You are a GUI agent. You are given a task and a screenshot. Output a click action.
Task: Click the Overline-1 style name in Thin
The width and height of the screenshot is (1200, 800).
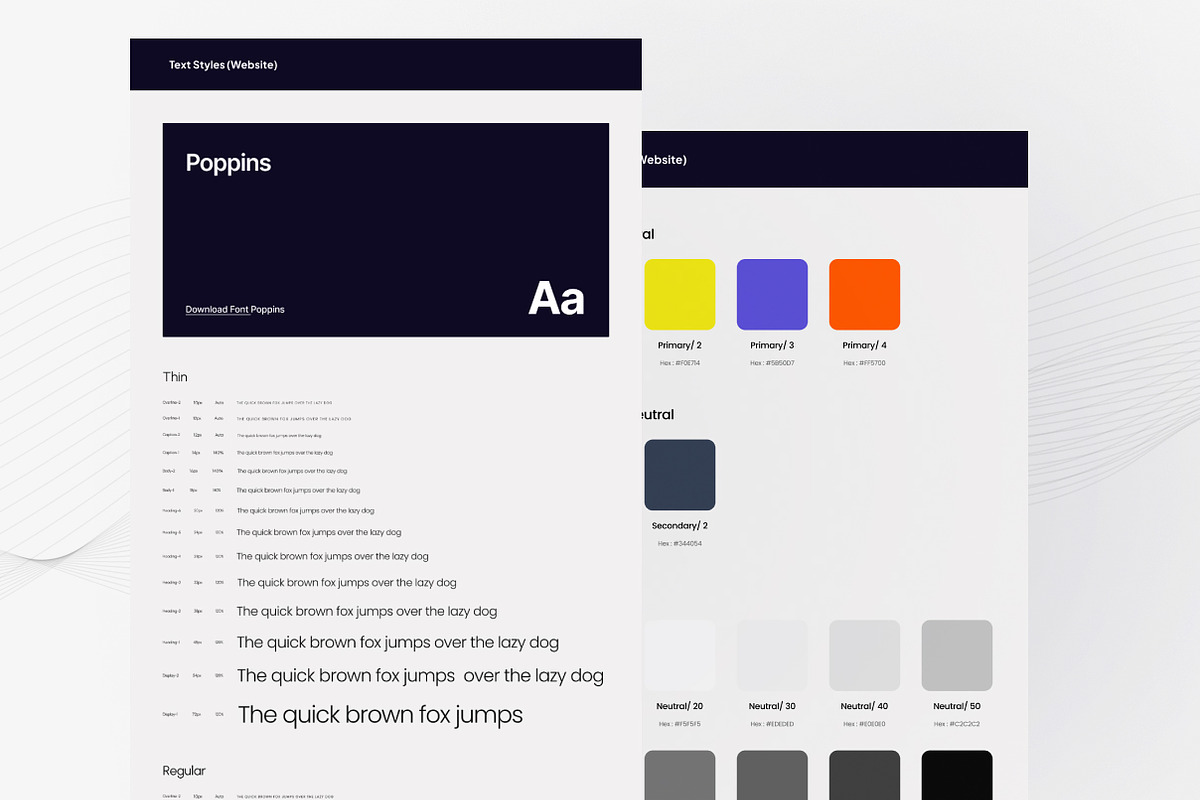click(171, 419)
